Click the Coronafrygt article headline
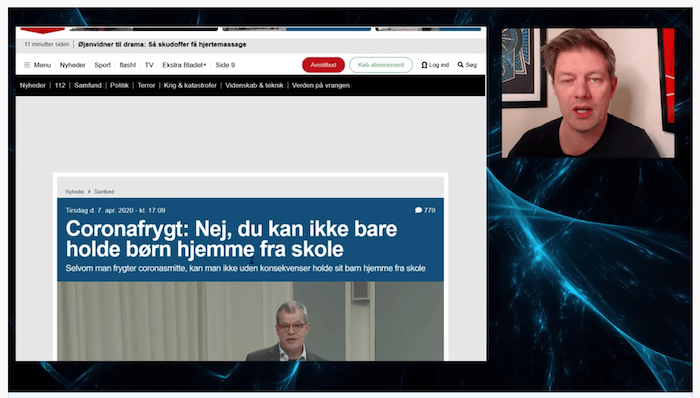Screen dimensions: 700x398 tap(231, 239)
